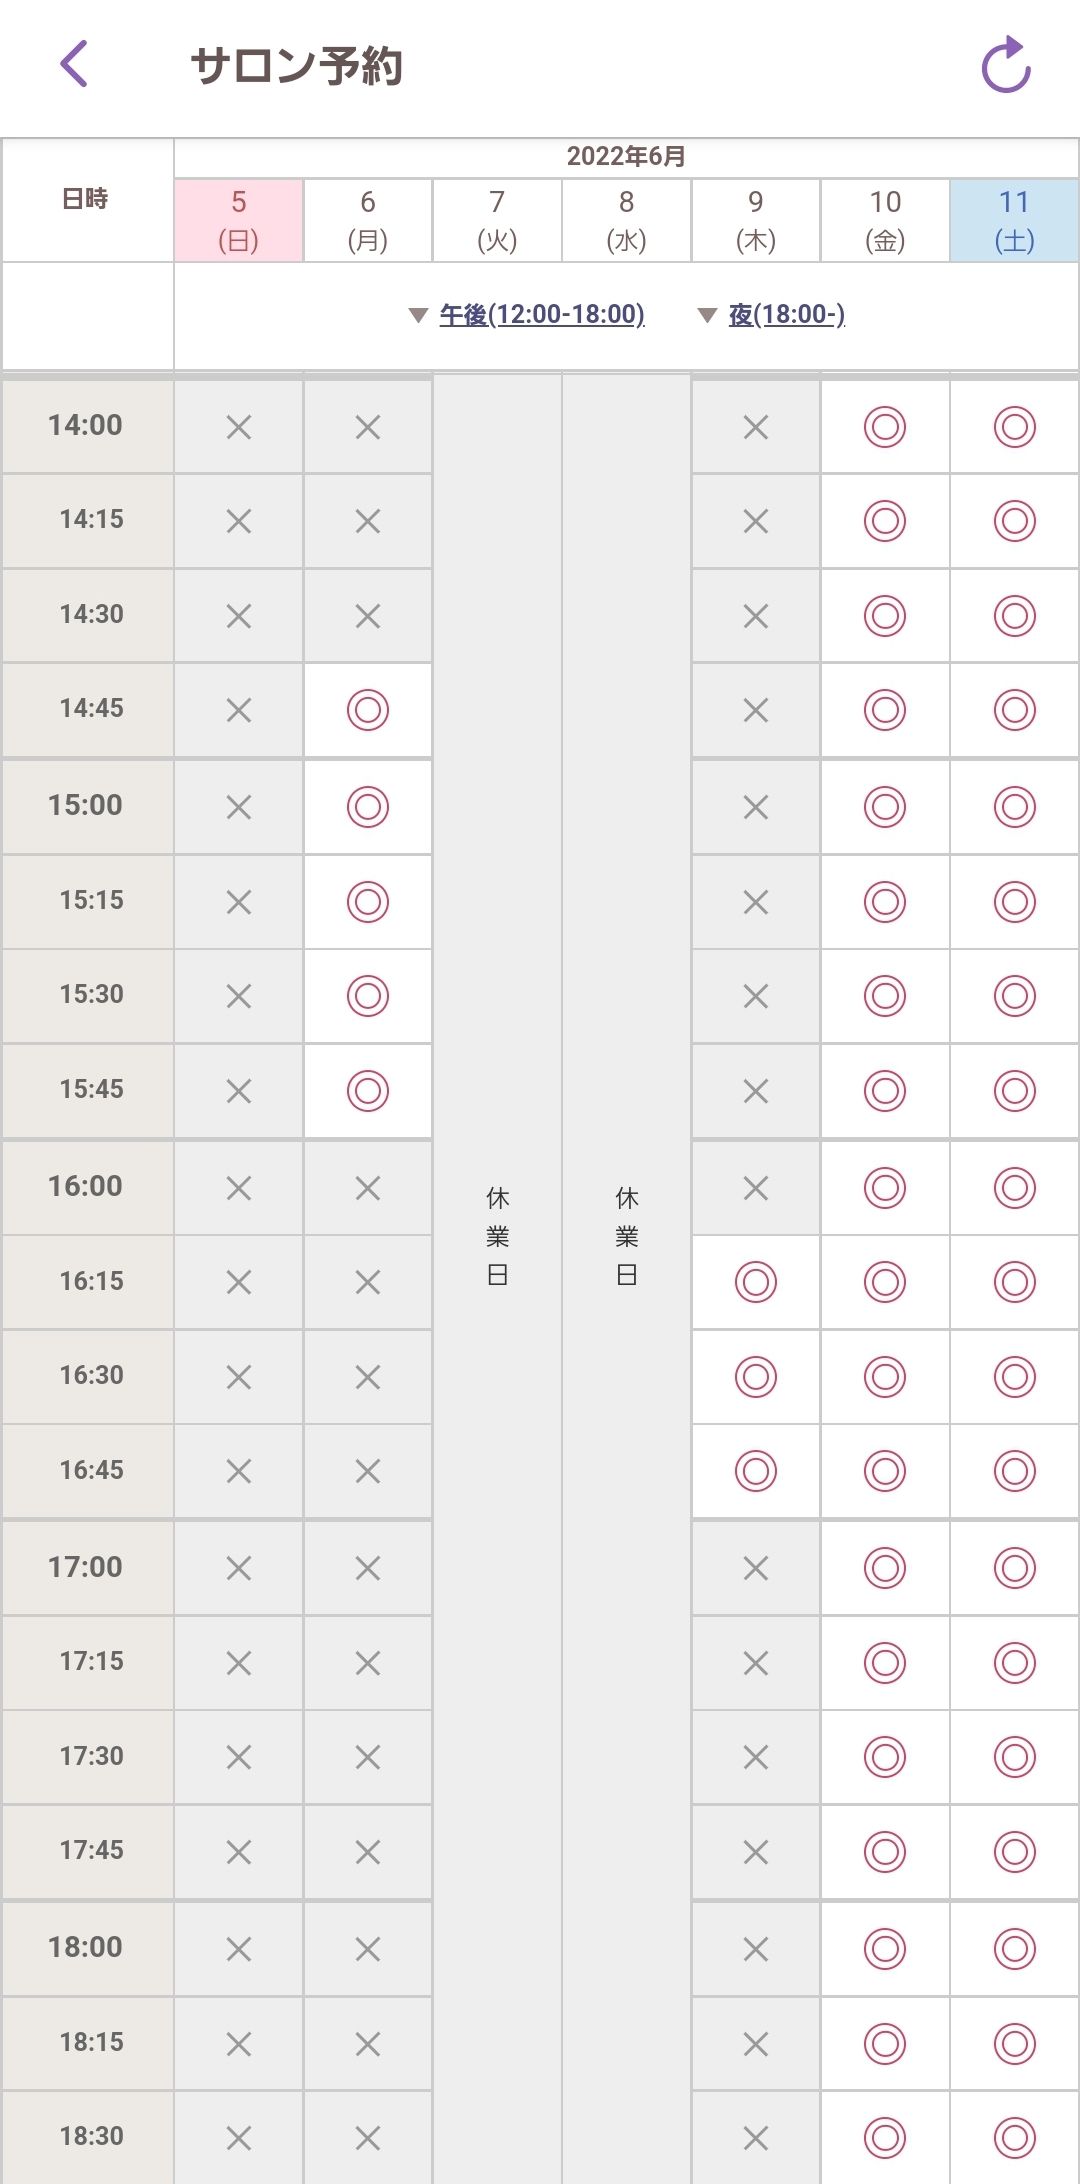The width and height of the screenshot is (1080, 2184).
Task: Tap unavailable slot Sunday 5 at 14:00
Action: (x=239, y=427)
